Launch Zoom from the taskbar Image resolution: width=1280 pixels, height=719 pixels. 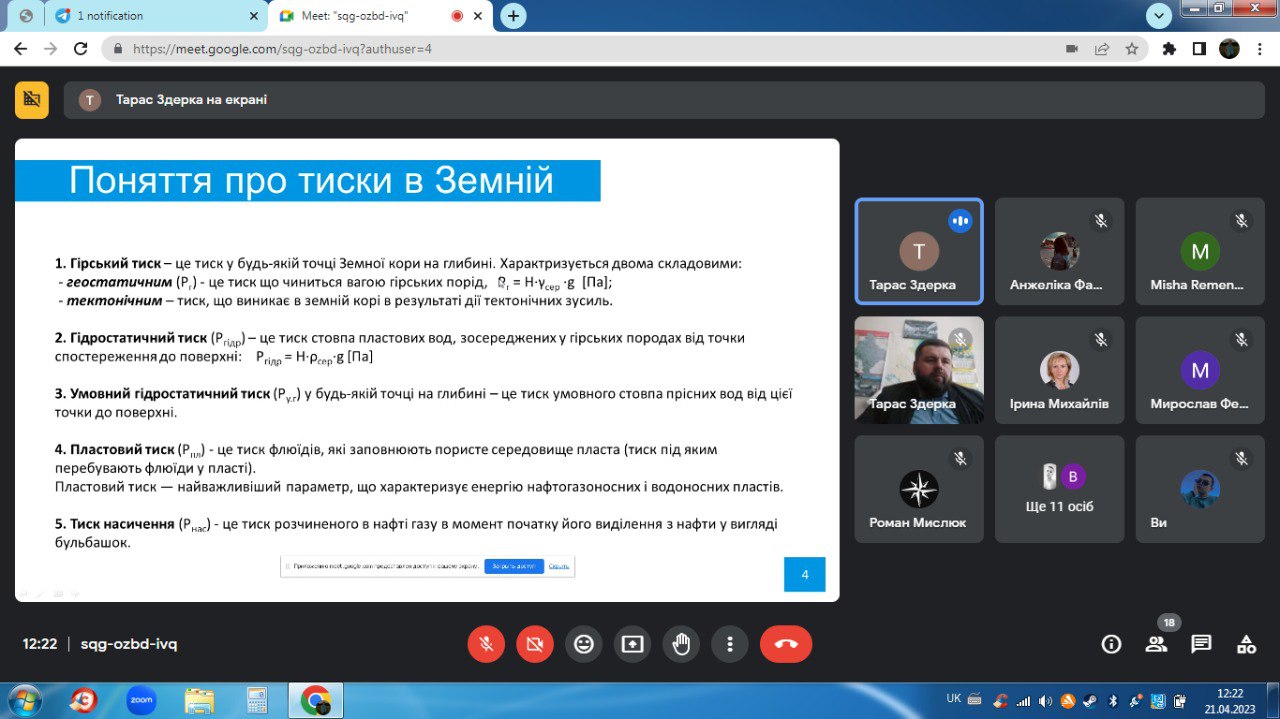(x=140, y=700)
